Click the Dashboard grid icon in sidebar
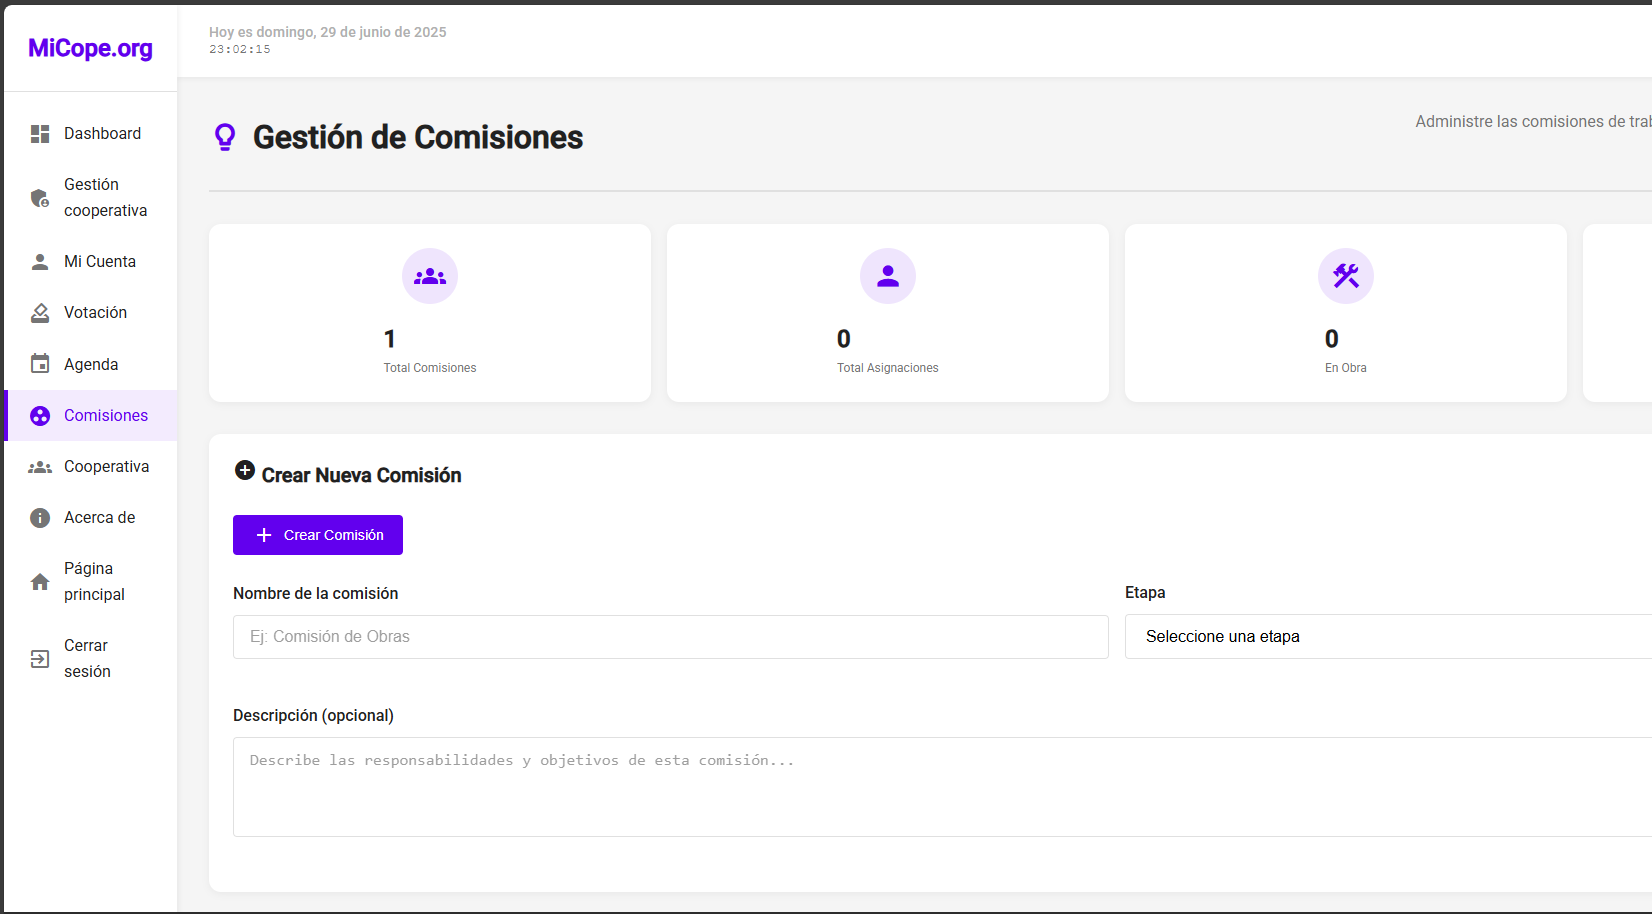This screenshot has width=1652, height=914. (40, 134)
